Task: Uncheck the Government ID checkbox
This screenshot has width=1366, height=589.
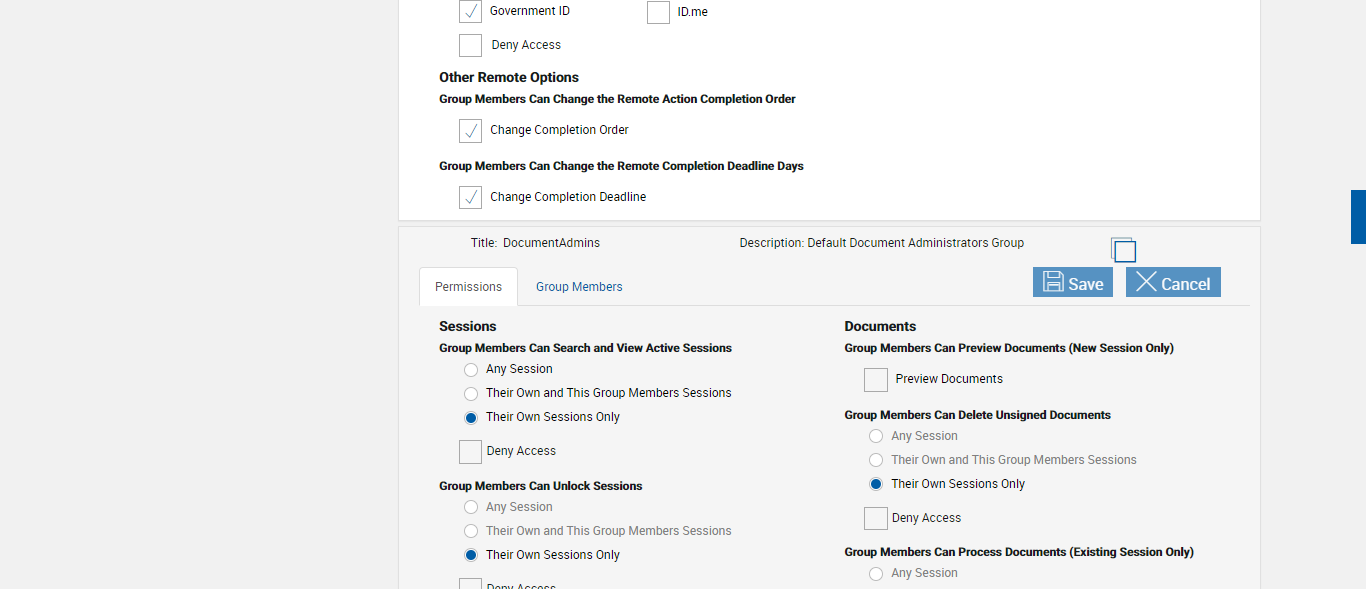Action: [471, 12]
